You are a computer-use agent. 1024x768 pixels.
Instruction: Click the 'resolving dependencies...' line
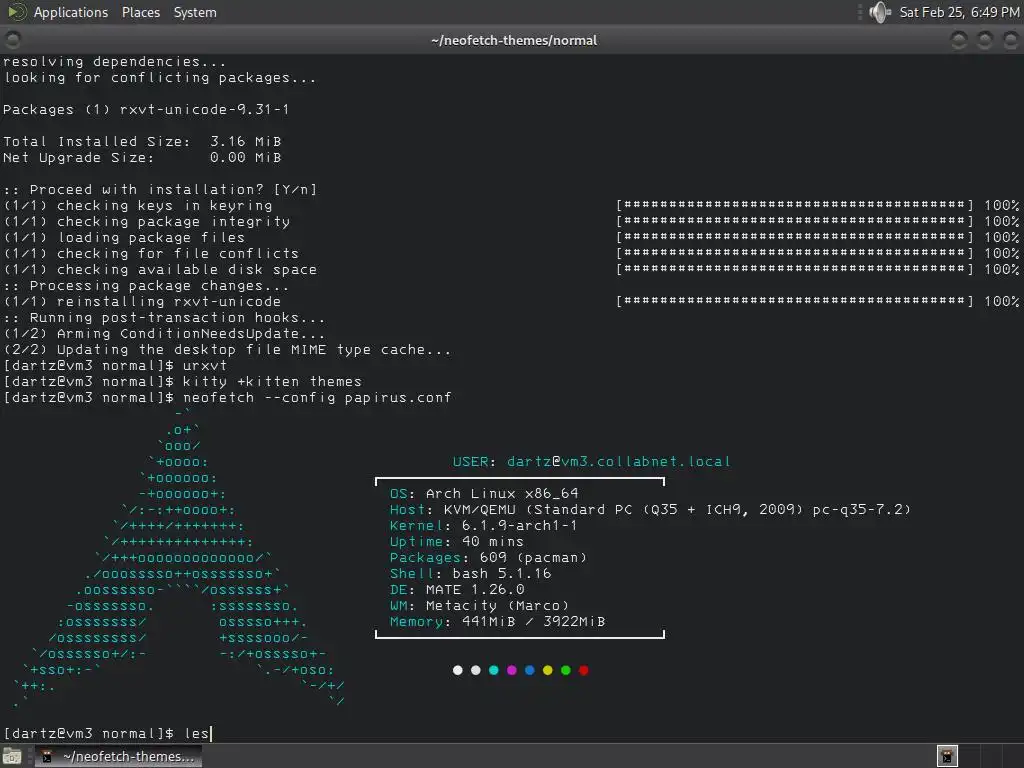pos(114,61)
